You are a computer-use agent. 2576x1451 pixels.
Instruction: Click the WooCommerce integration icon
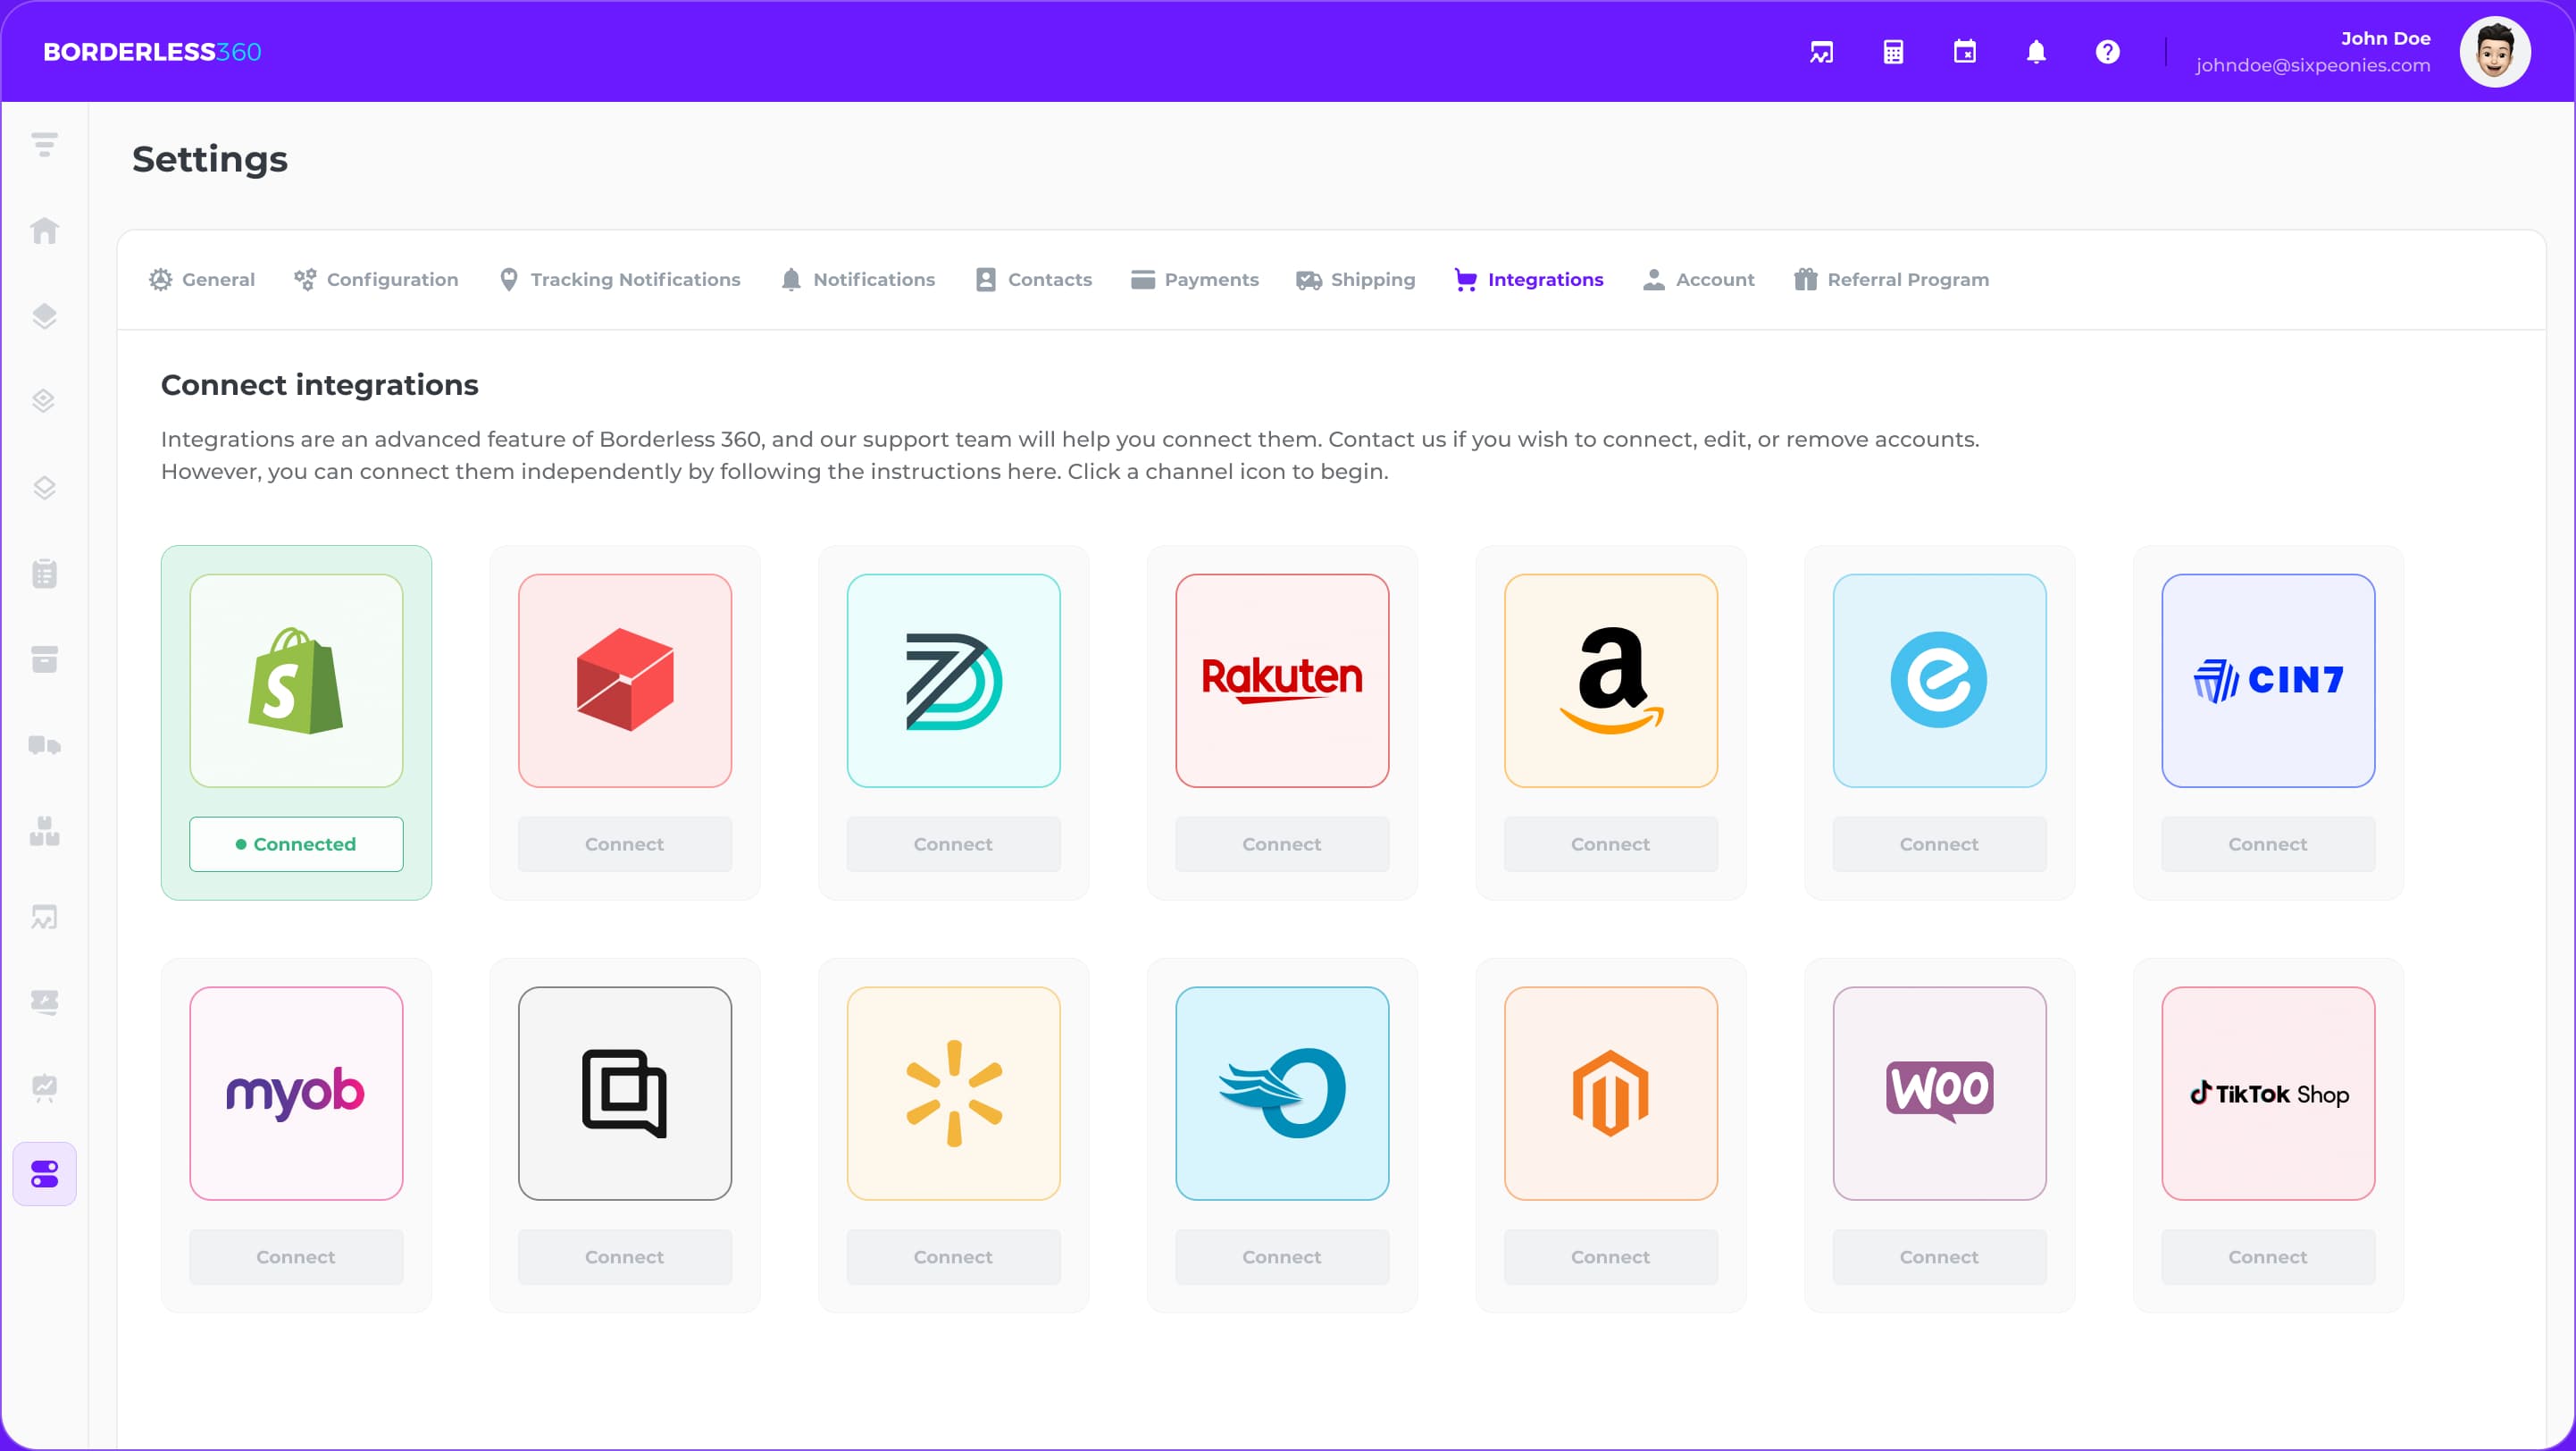coord(1937,1092)
